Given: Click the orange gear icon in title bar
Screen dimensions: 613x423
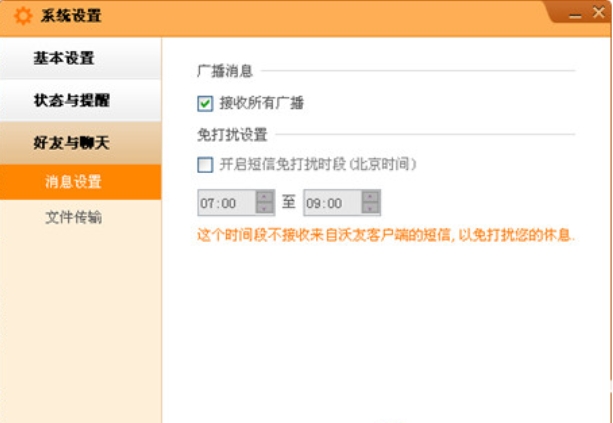Looking at the screenshot, I should (23, 16).
